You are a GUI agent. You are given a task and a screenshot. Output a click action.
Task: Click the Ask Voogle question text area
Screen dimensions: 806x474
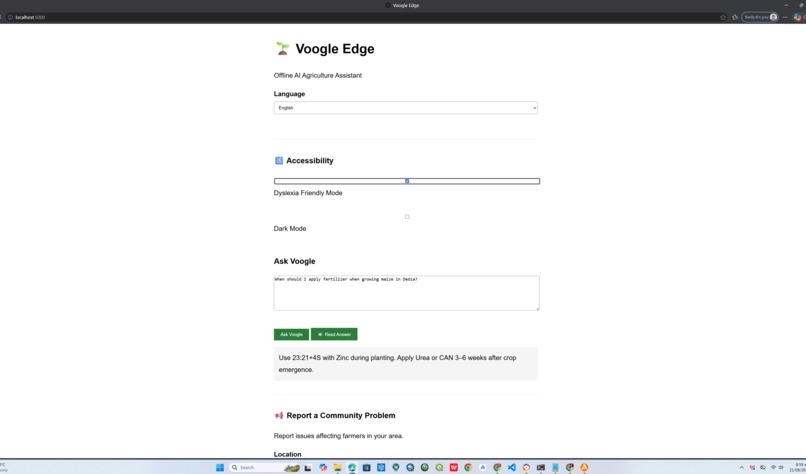407,293
